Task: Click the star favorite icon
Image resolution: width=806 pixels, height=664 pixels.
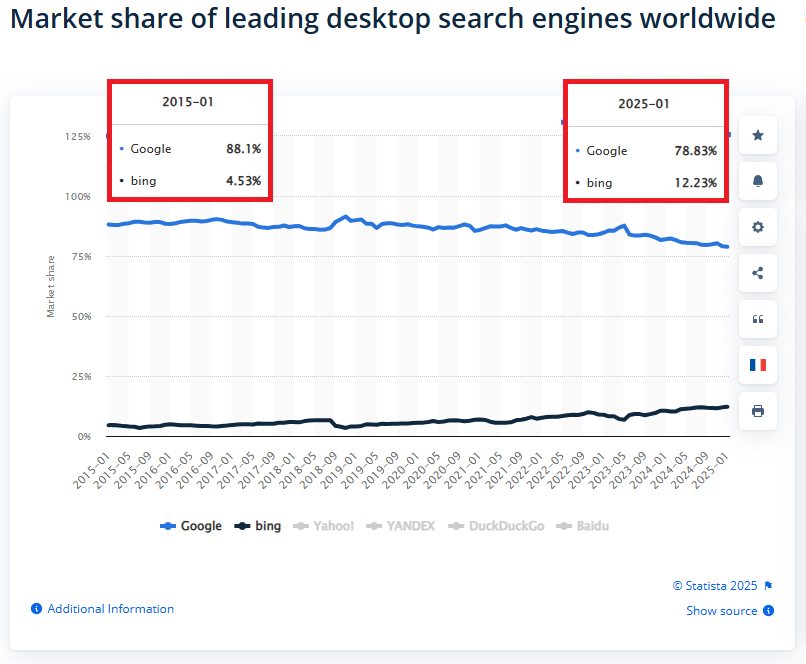Action: tap(758, 135)
